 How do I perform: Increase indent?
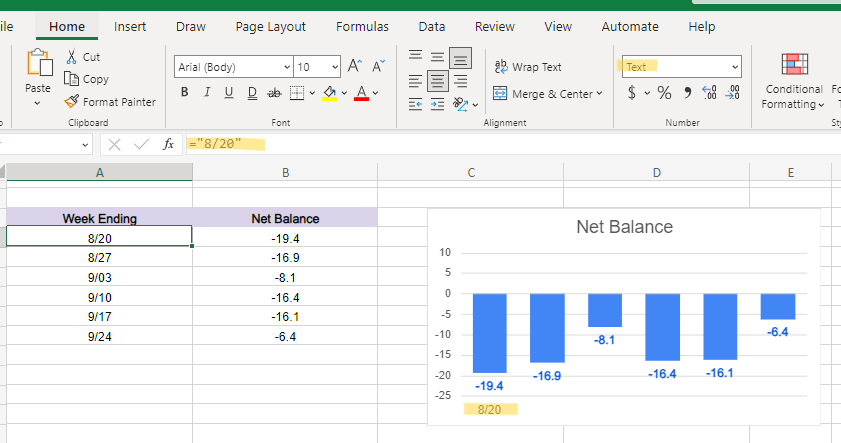pos(438,104)
